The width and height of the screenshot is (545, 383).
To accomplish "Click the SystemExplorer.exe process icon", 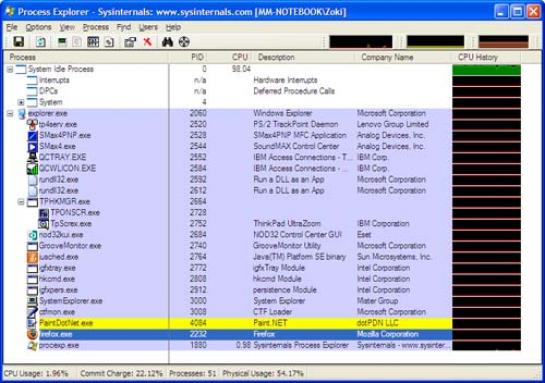I will 32,301.
